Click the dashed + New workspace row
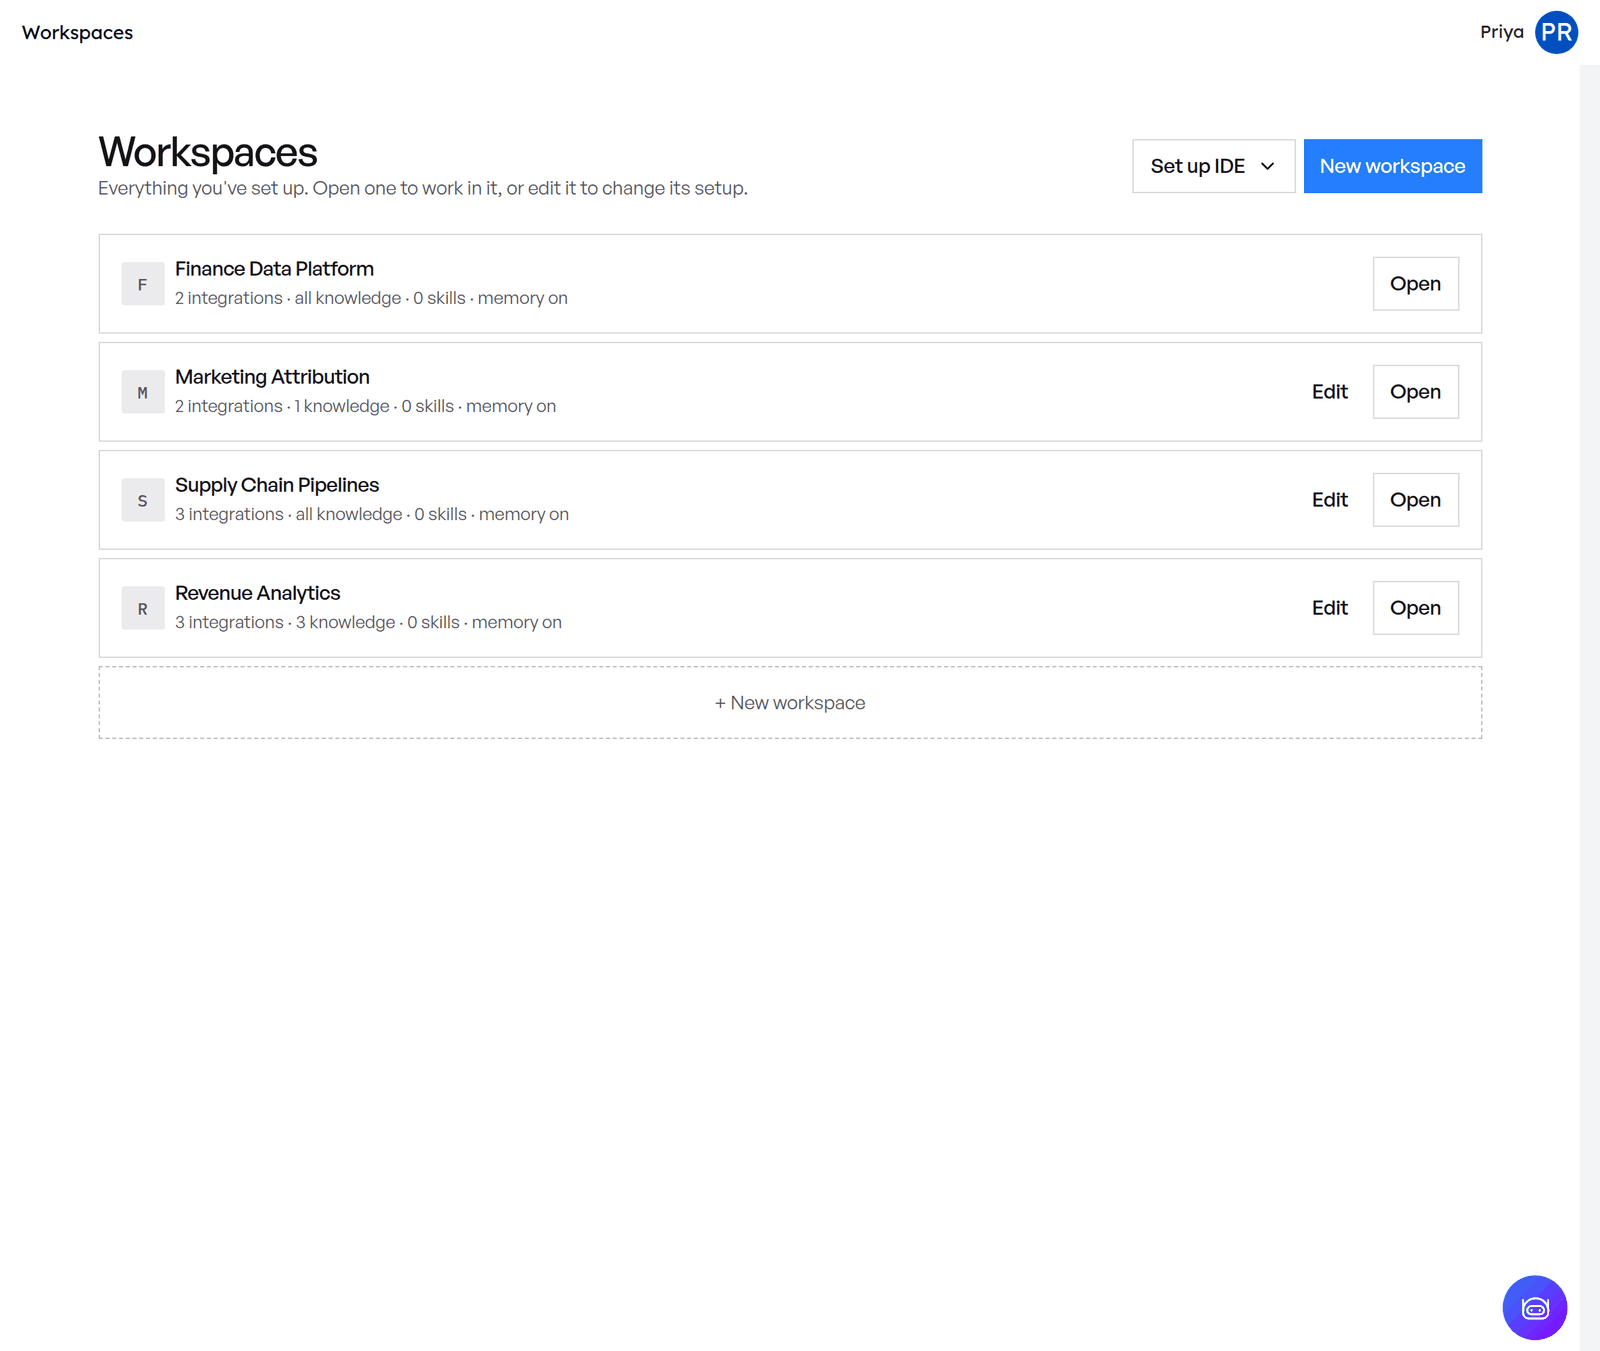This screenshot has width=1600, height=1351. coord(790,703)
